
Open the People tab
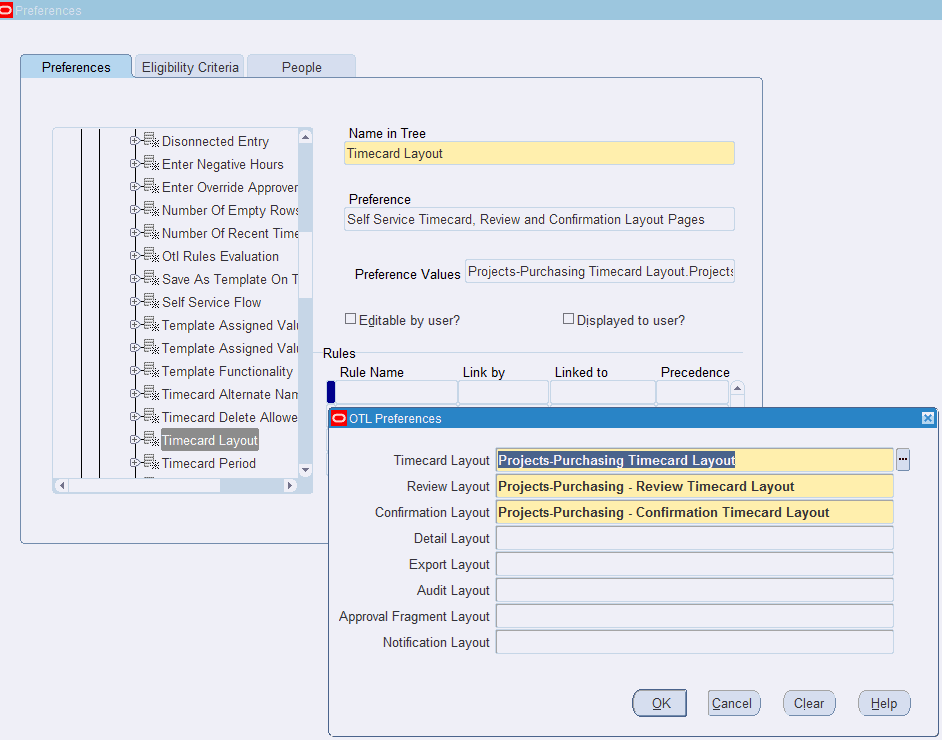(302, 67)
